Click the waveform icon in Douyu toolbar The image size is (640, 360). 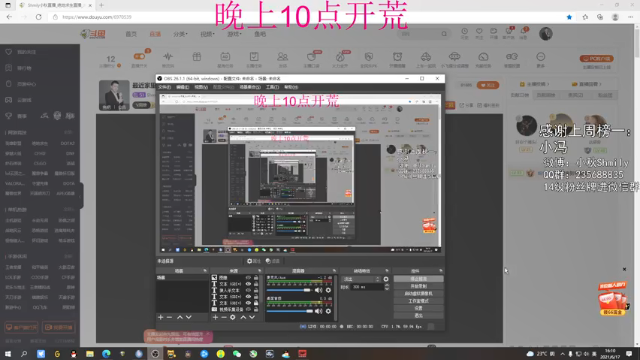pos(168,57)
